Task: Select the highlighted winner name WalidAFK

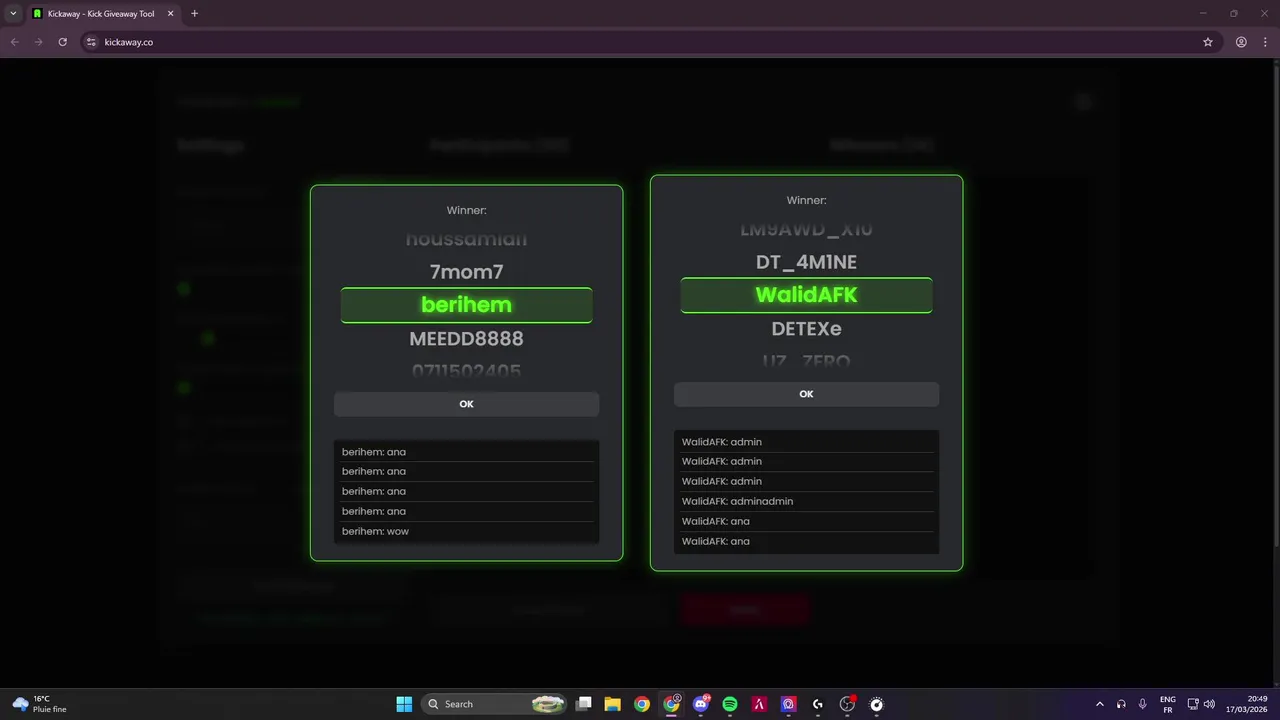Action: (x=806, y=295)
